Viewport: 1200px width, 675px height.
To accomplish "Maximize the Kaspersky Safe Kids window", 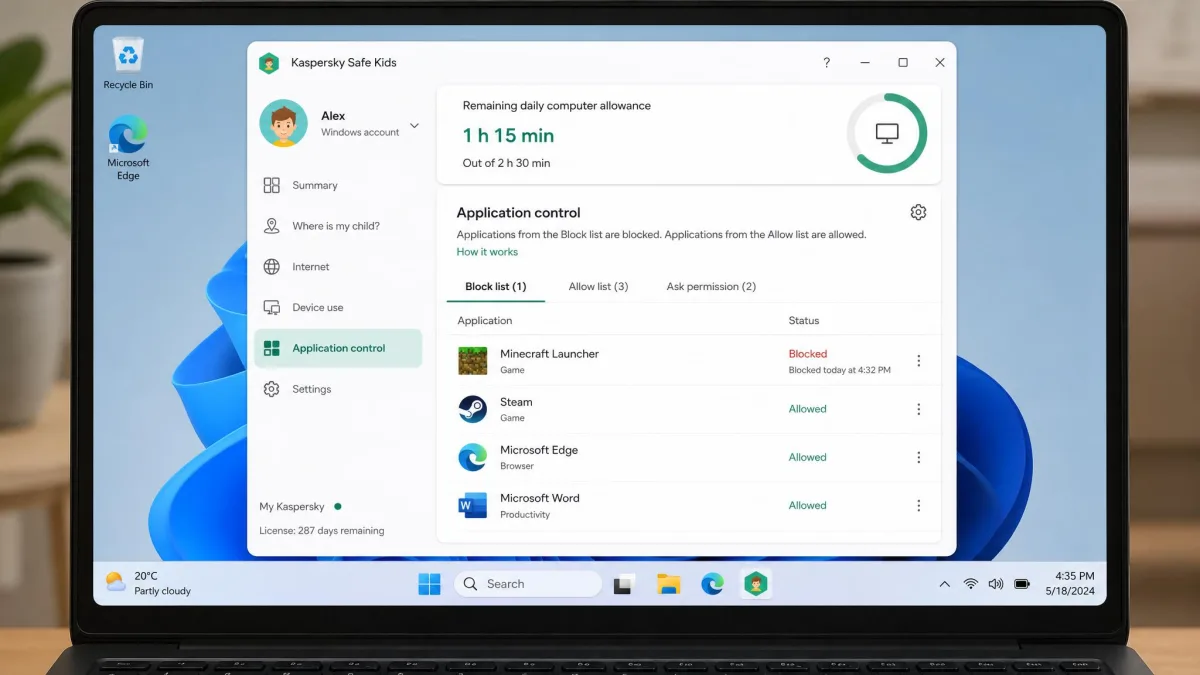I will tap(903, 62).
